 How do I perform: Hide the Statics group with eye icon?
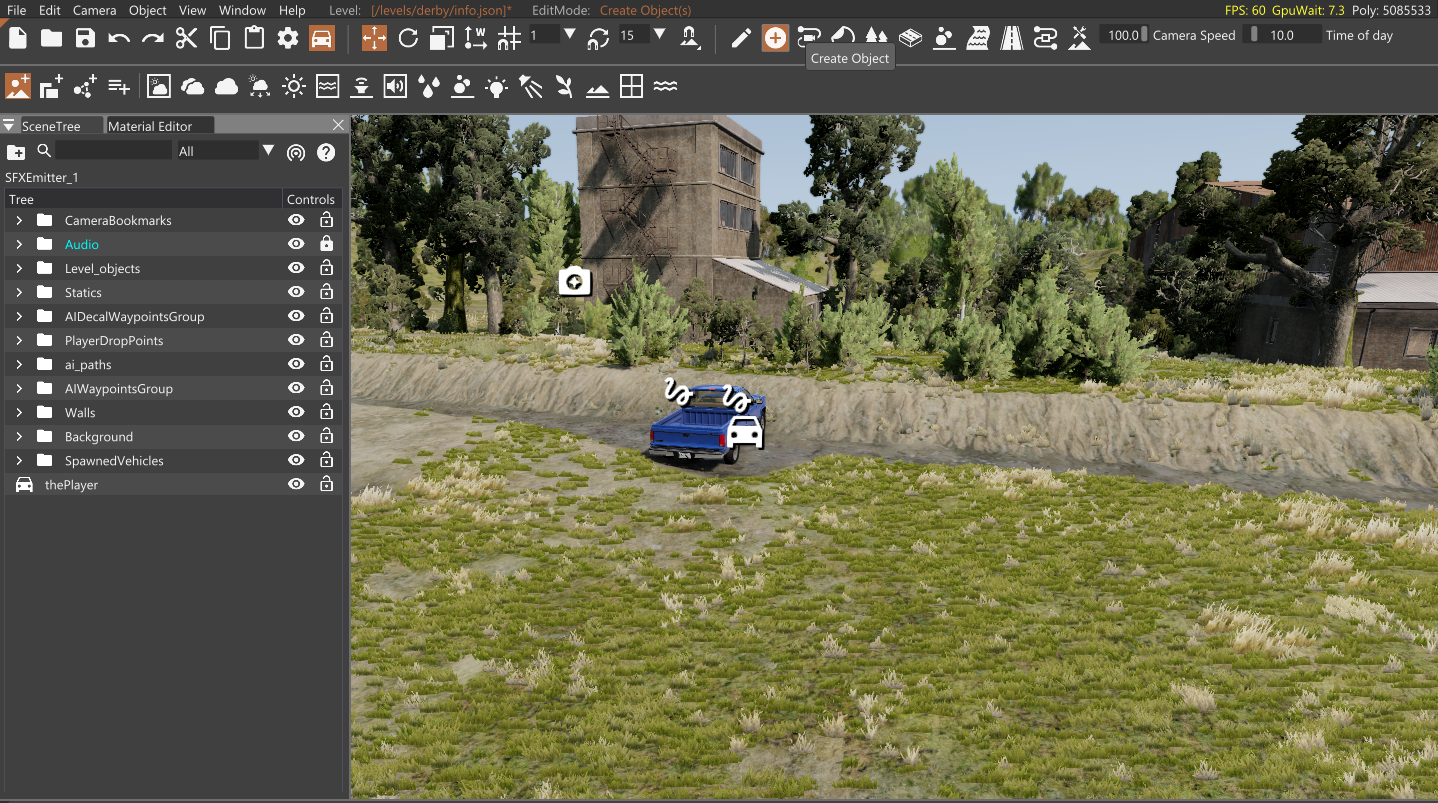[296, 292]
